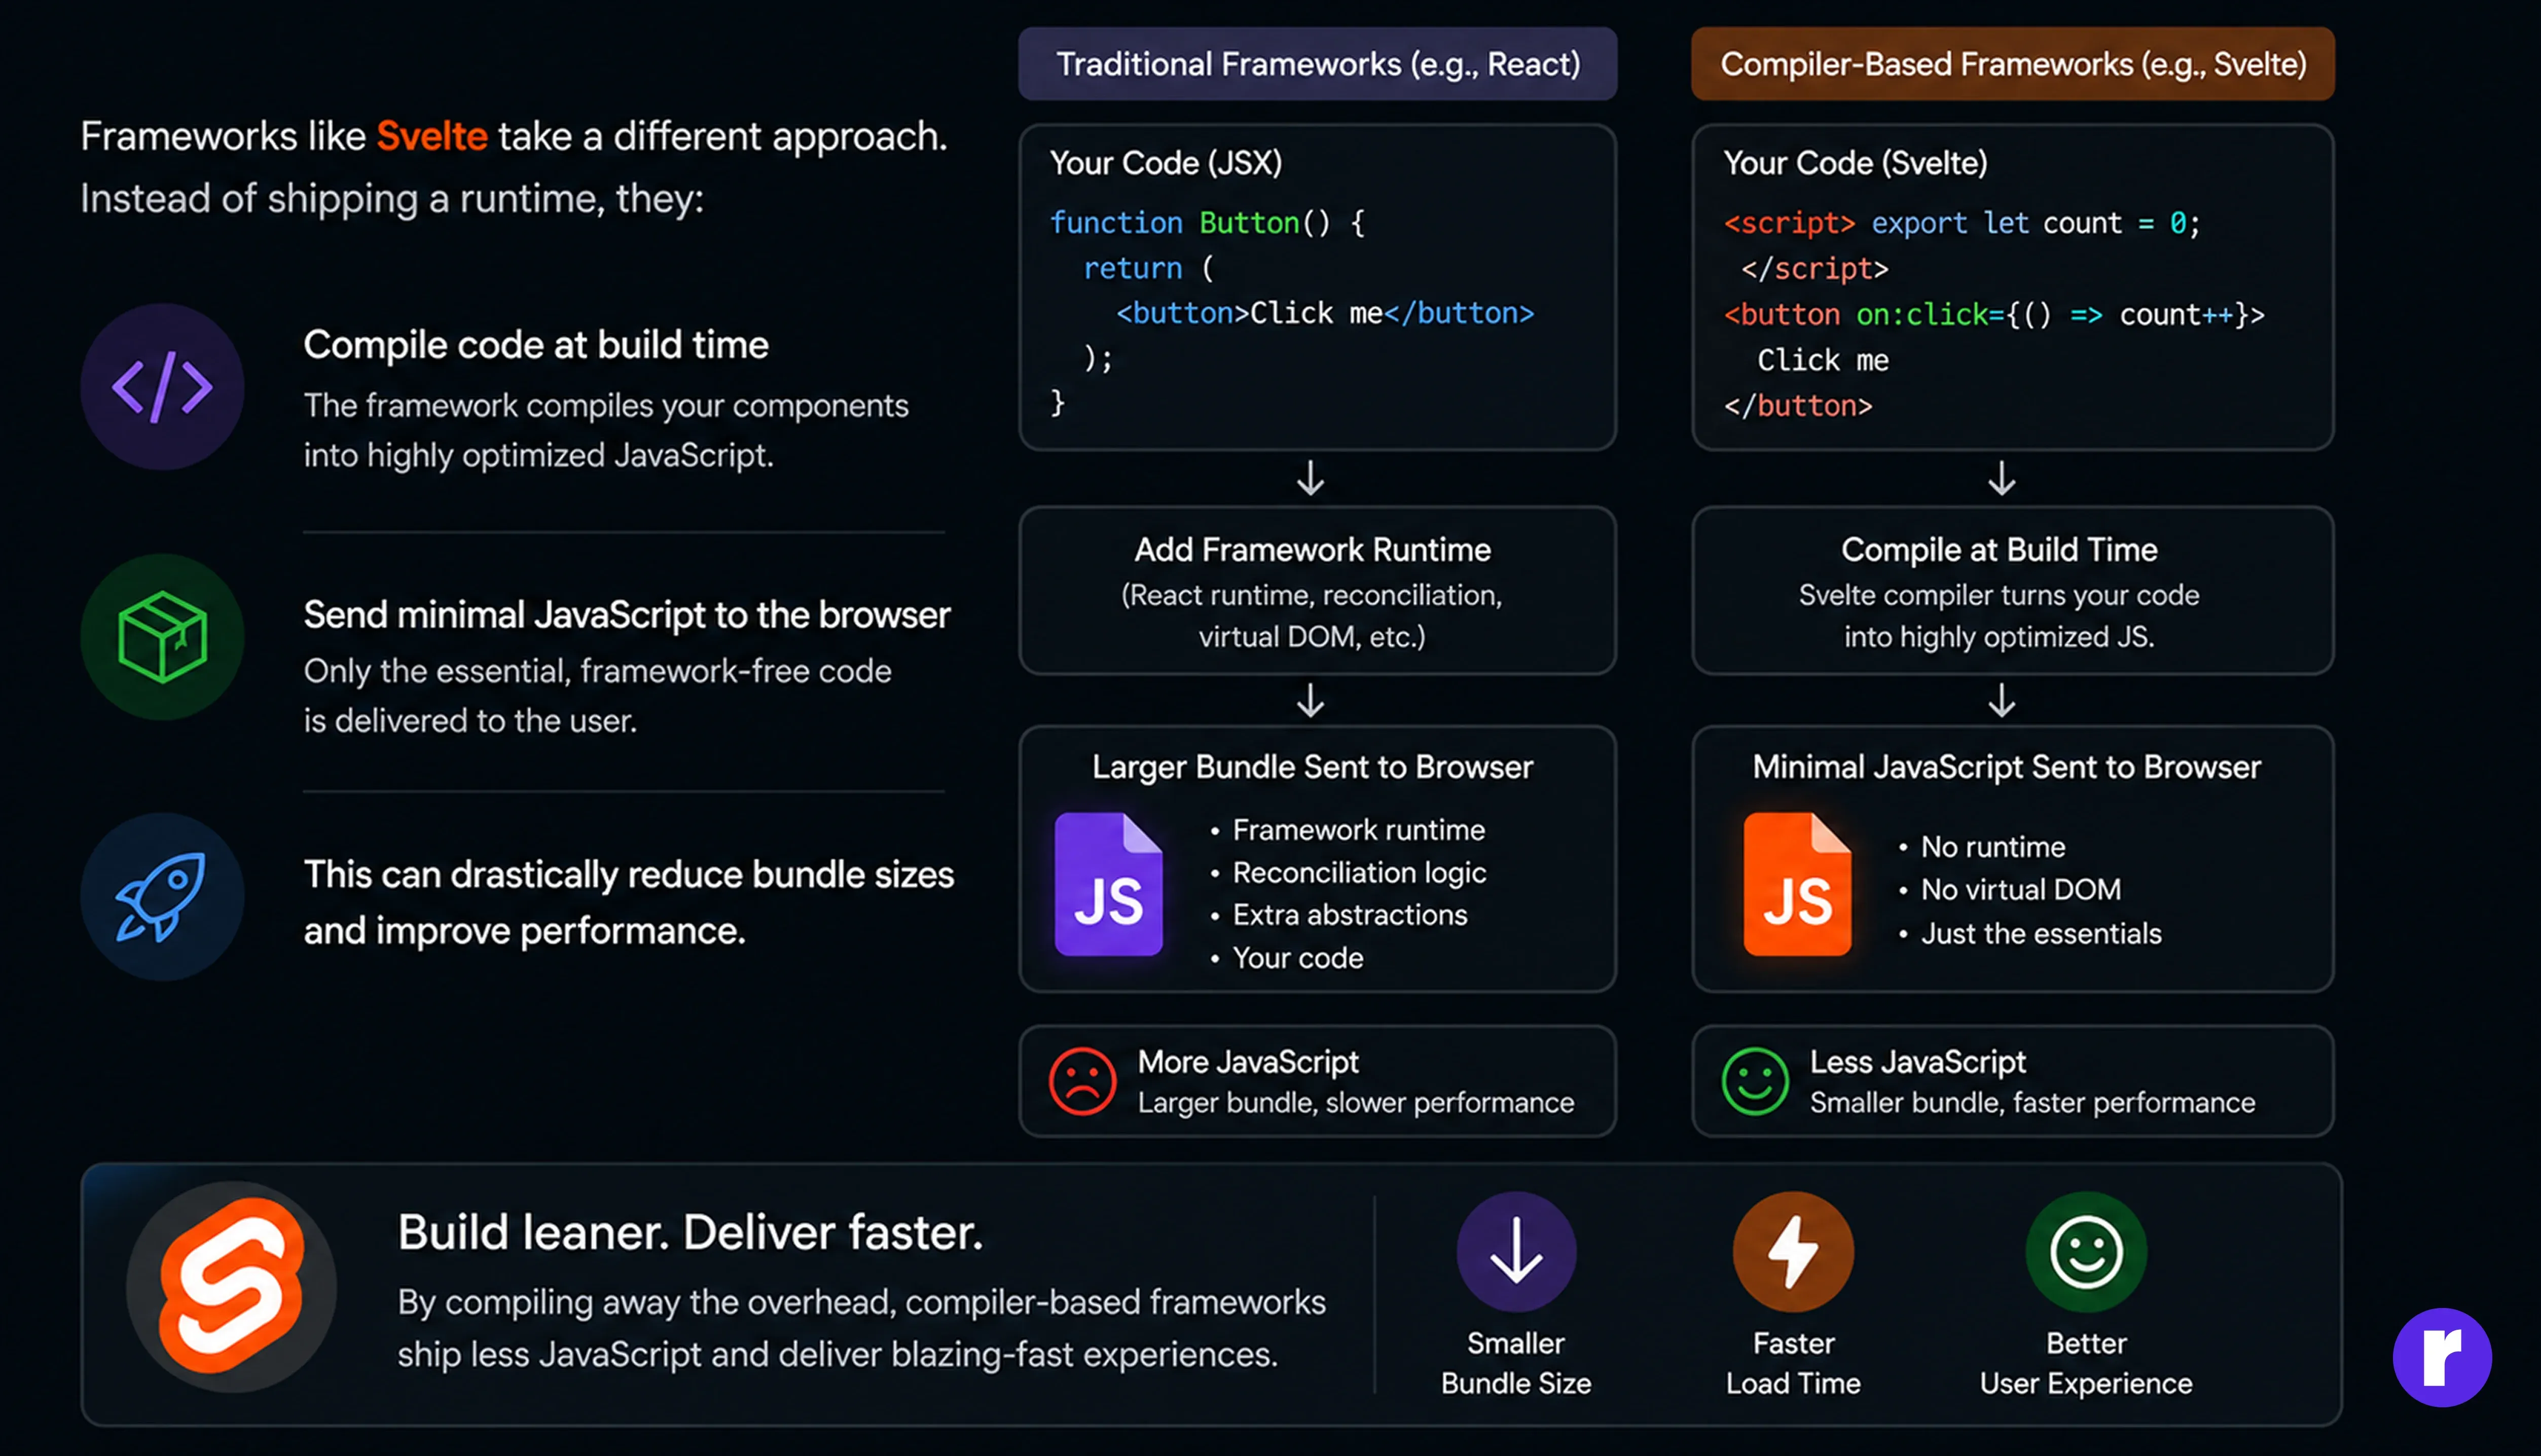Image resolution: width=2541 pixels, height=1456 pixels.
Task: Click Svelte compiler turns your code description
Action: coord(1999,615)
